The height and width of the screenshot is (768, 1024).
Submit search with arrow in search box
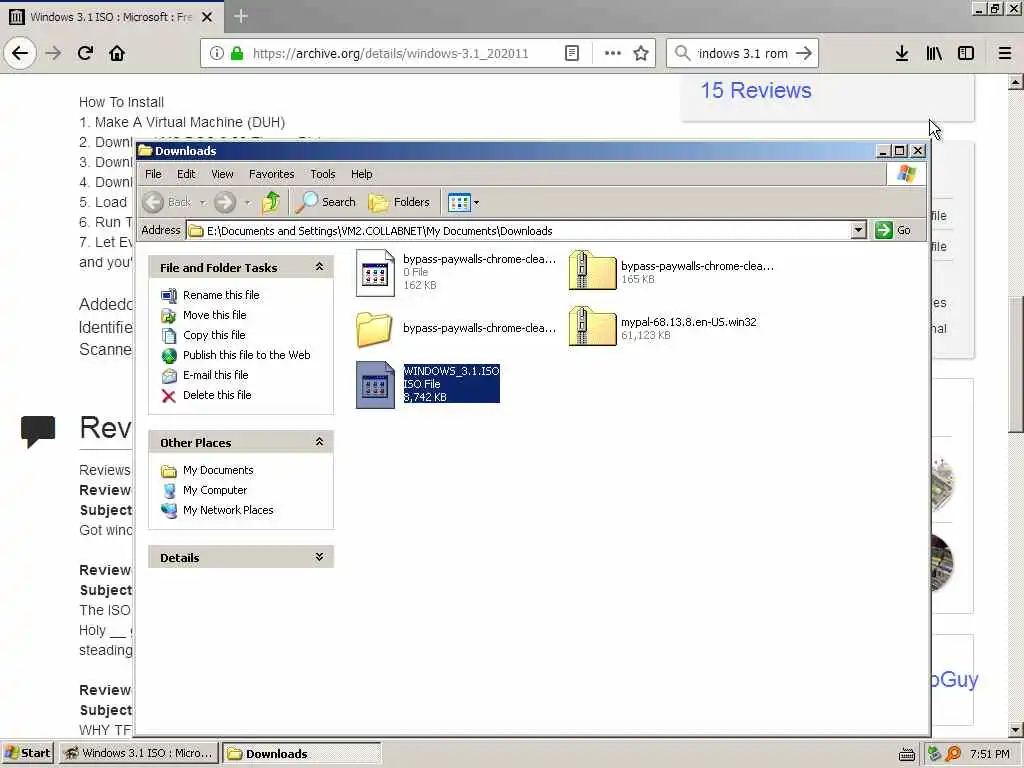(804, 53)
